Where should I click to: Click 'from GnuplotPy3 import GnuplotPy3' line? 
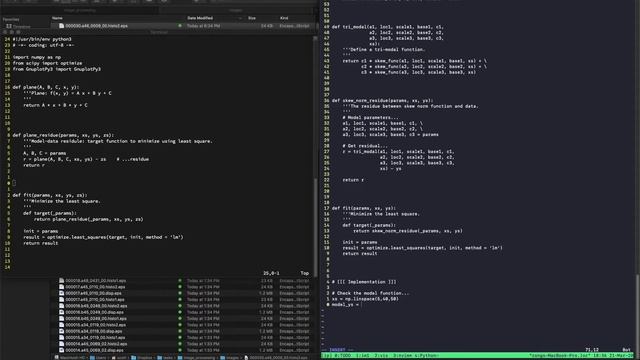56,69
